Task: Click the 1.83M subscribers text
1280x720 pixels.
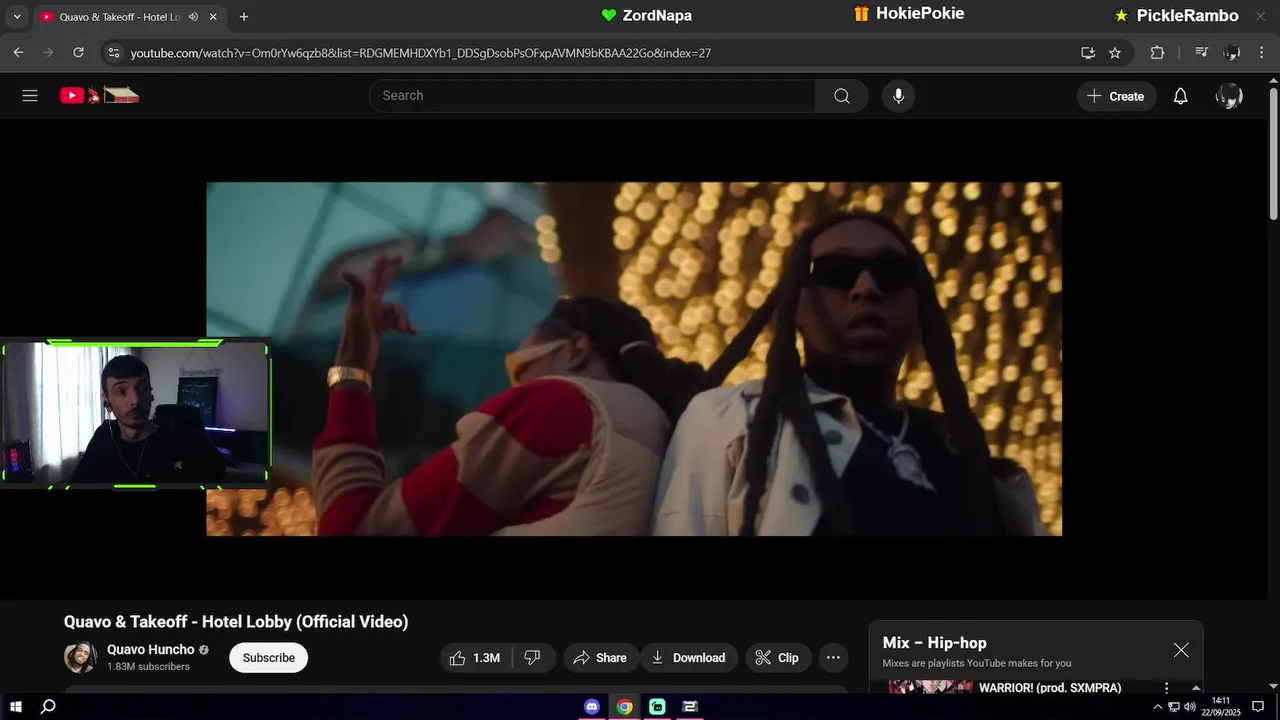Action: point(148,667)
